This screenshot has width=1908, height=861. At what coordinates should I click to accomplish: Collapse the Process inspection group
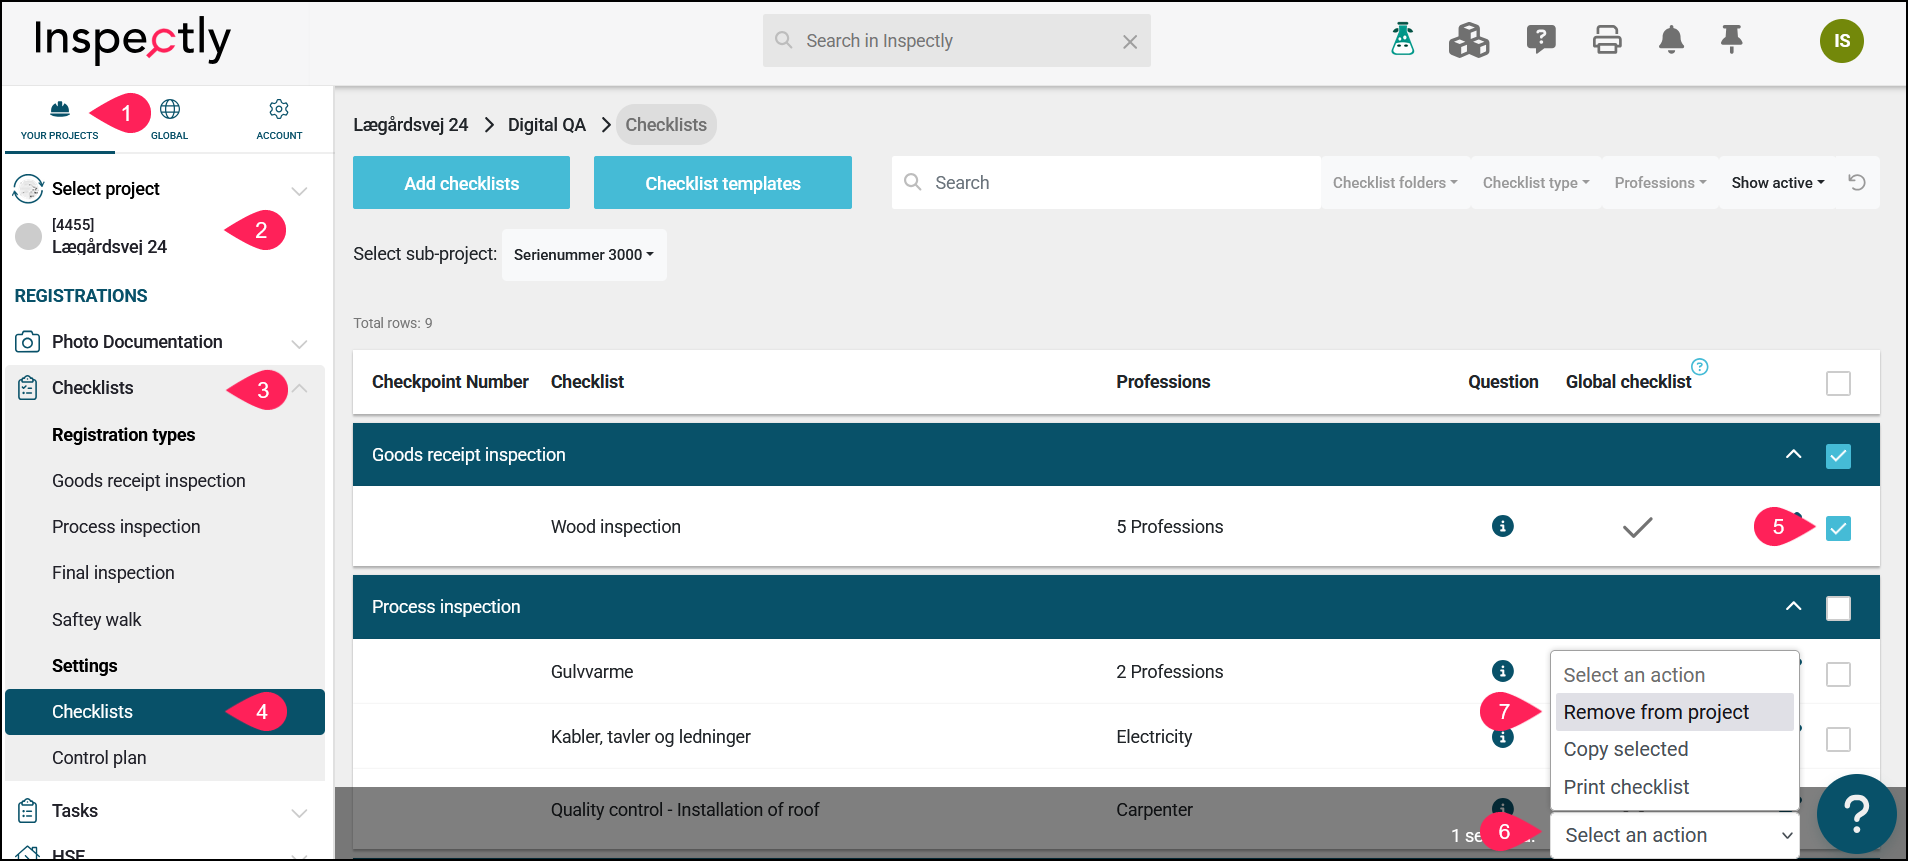pyautogui.click(x=1794, y=606)
